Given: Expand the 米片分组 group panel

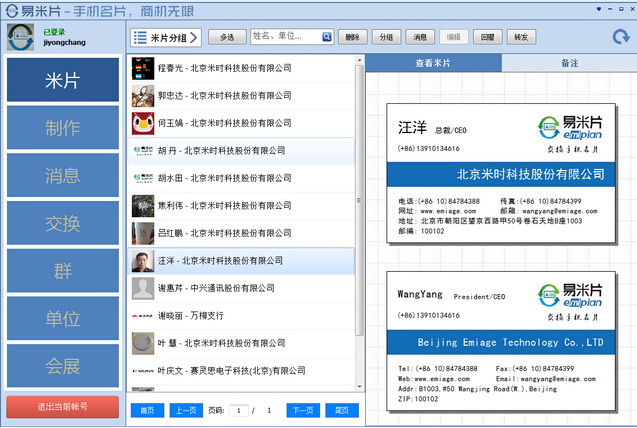Looking at the screenshot, I should click(166, 37).
